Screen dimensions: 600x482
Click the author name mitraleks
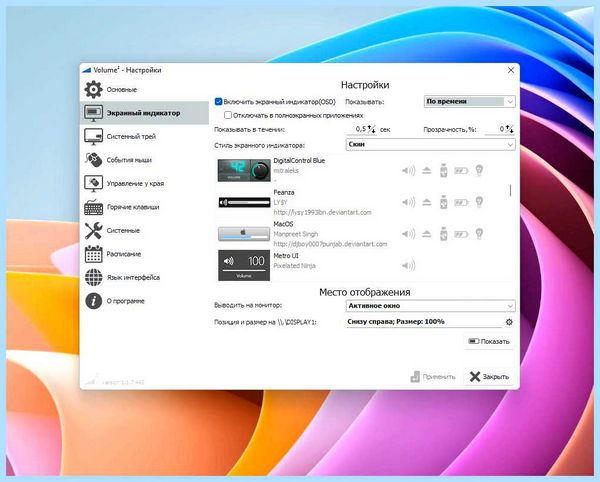coord(286,171)
